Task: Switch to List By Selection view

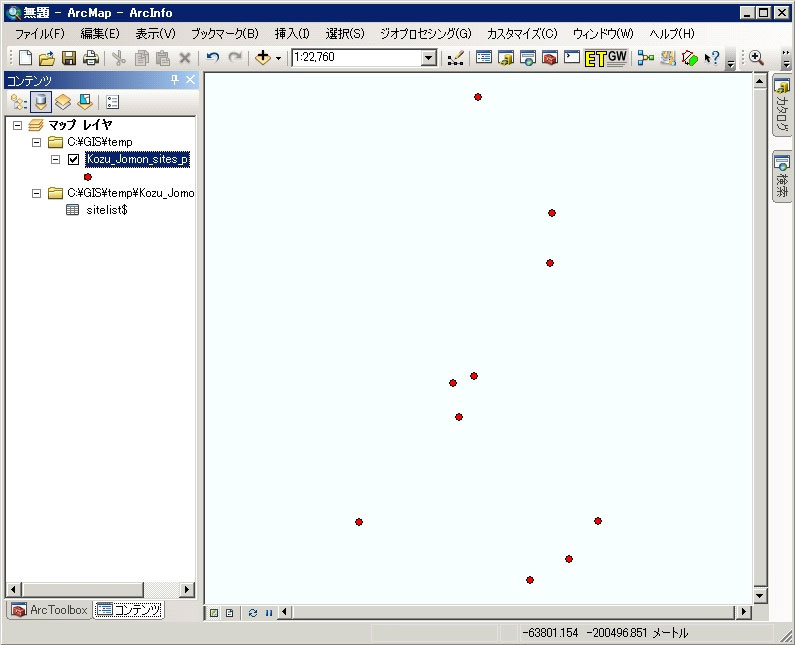Action: click(x=85, y=102)
